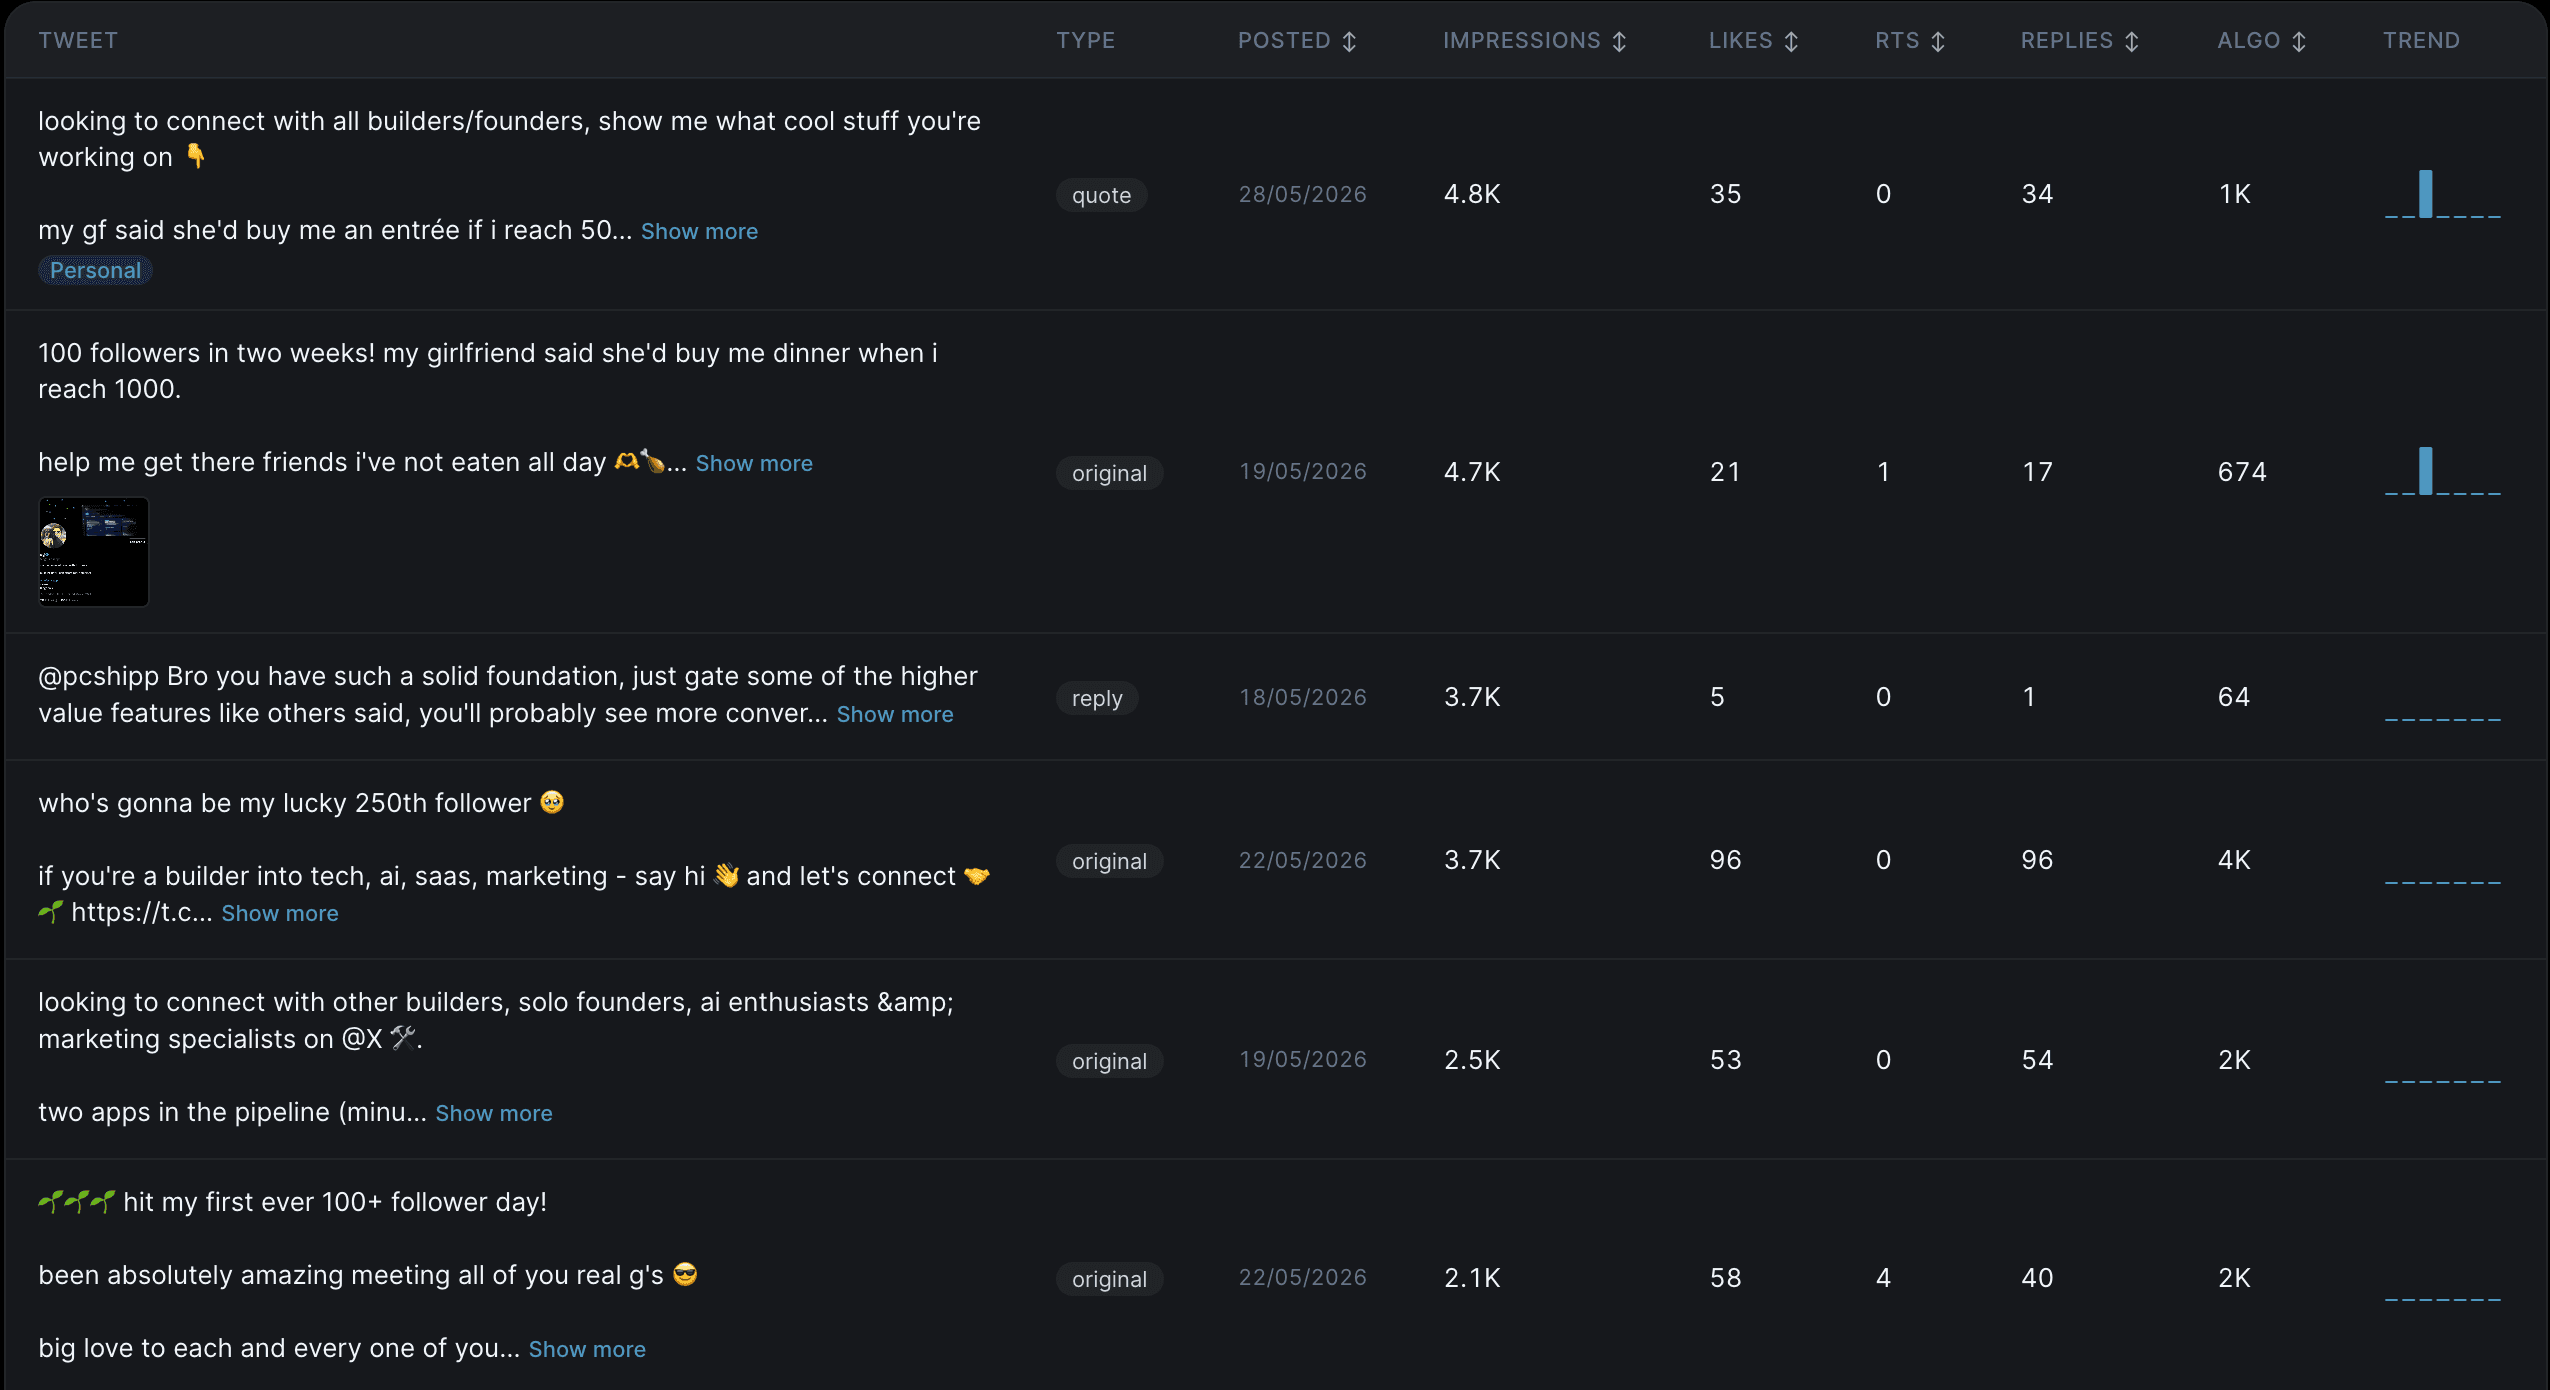Click the 2.1K impressions value

coord(1472,1279)
